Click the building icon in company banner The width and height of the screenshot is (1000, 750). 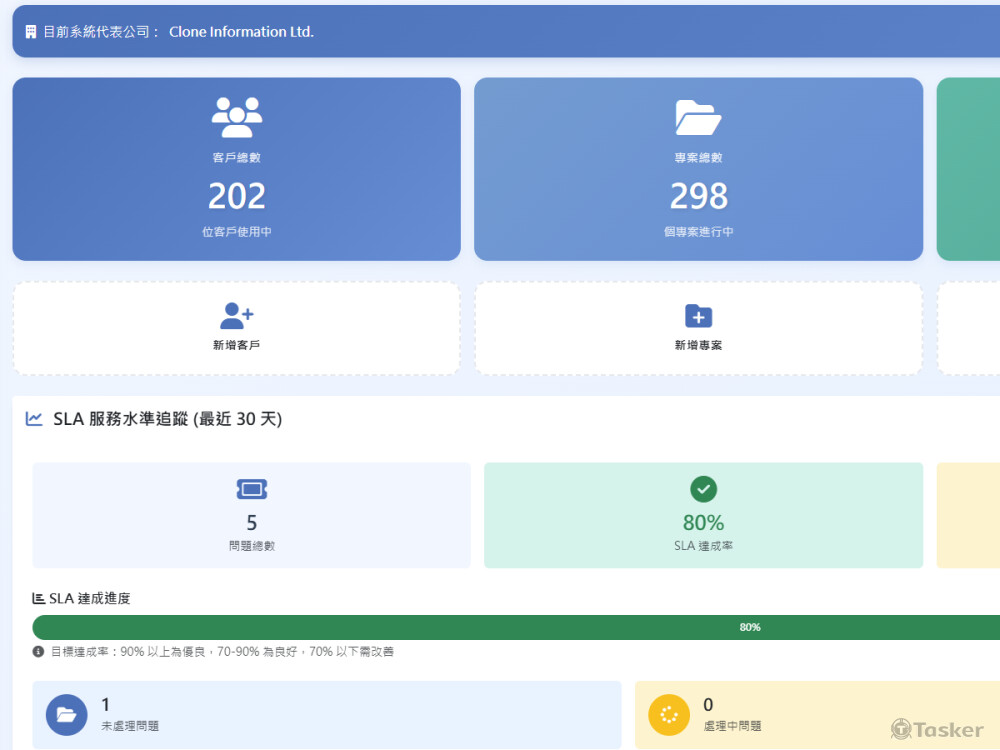click(31, 32)
